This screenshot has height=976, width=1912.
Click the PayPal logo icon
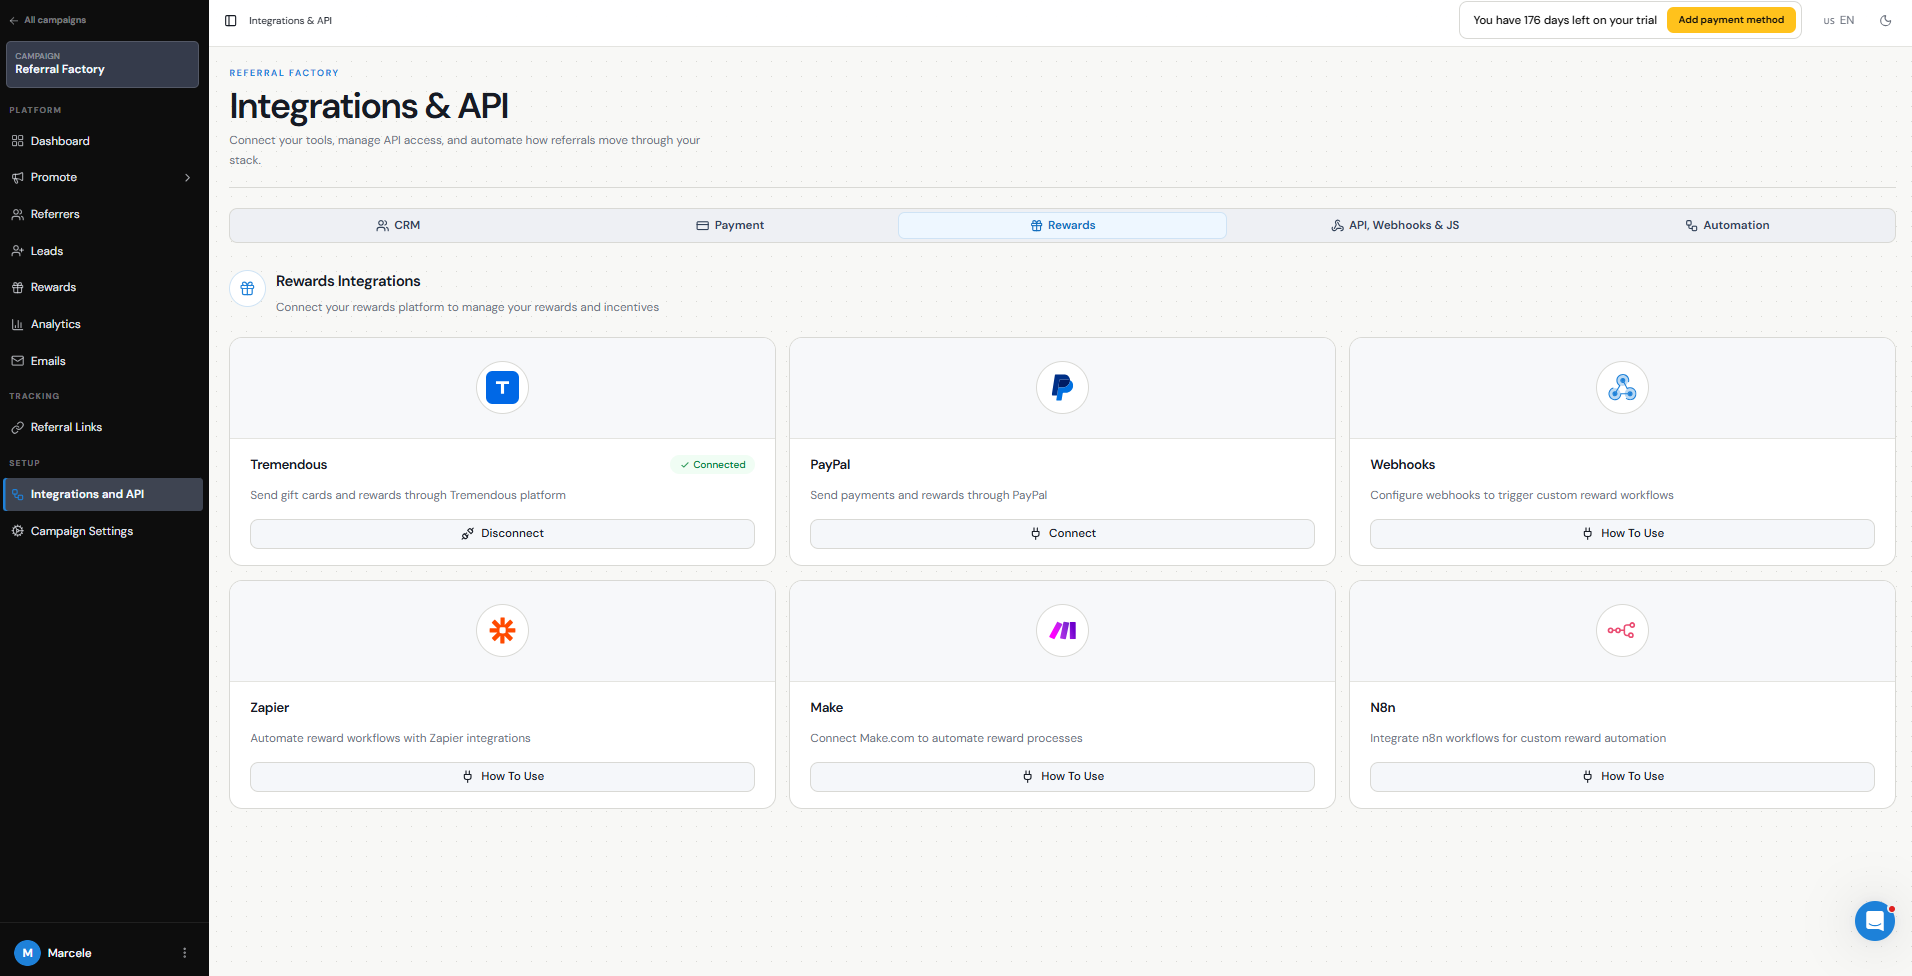pyautogui.click(x=1062, y=387)
